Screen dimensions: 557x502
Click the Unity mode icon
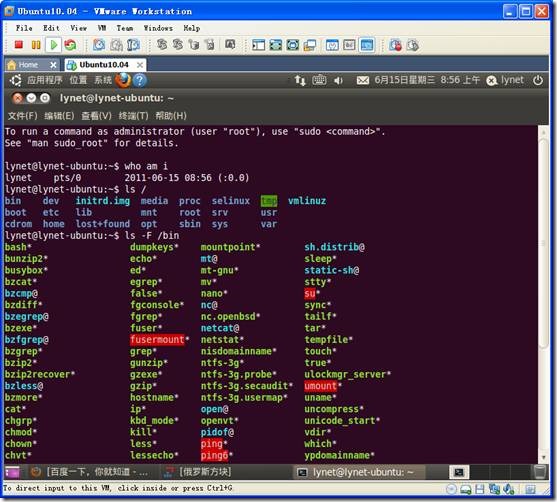tap(310, 45)
